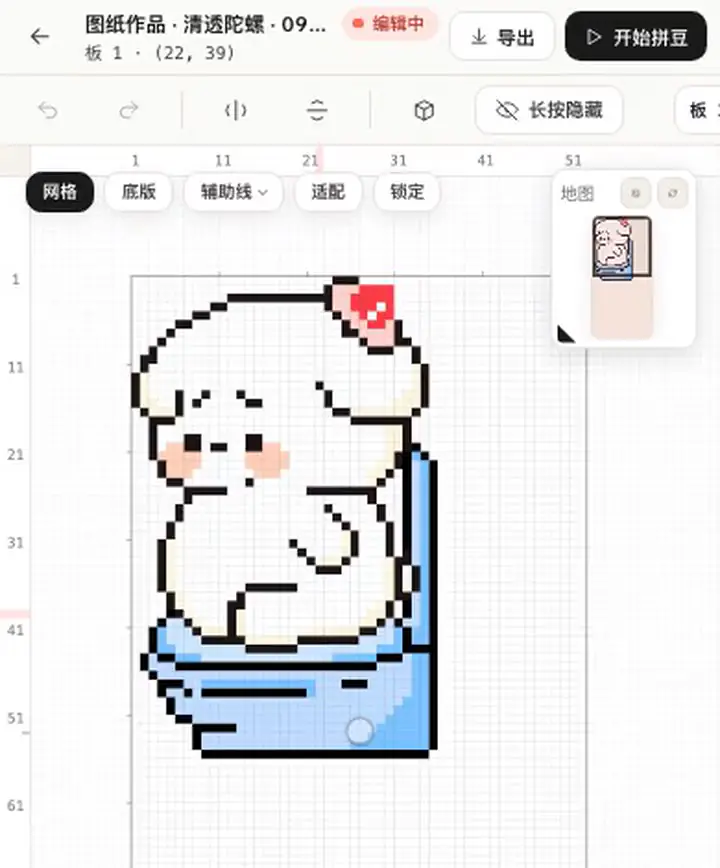Click the first small icon beside 地图
Screen dimensions: 720x868
pos(636,193)
